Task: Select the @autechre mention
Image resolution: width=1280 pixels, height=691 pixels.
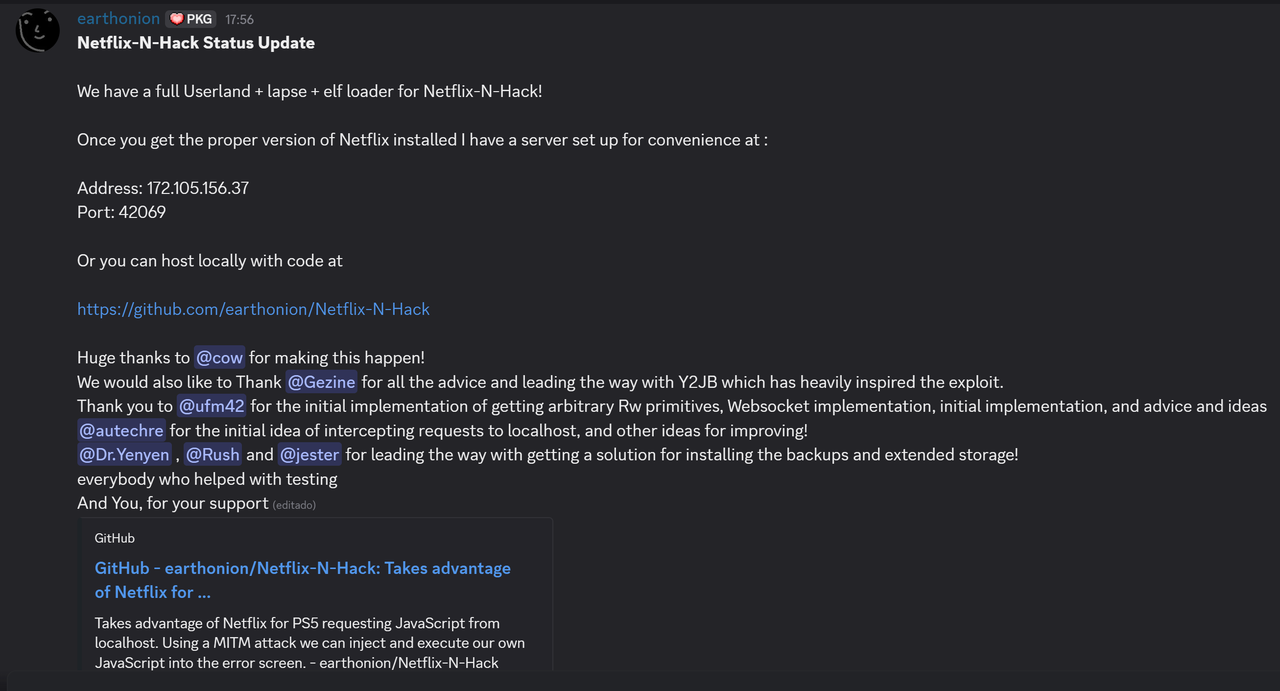Action: click(121, 430)
